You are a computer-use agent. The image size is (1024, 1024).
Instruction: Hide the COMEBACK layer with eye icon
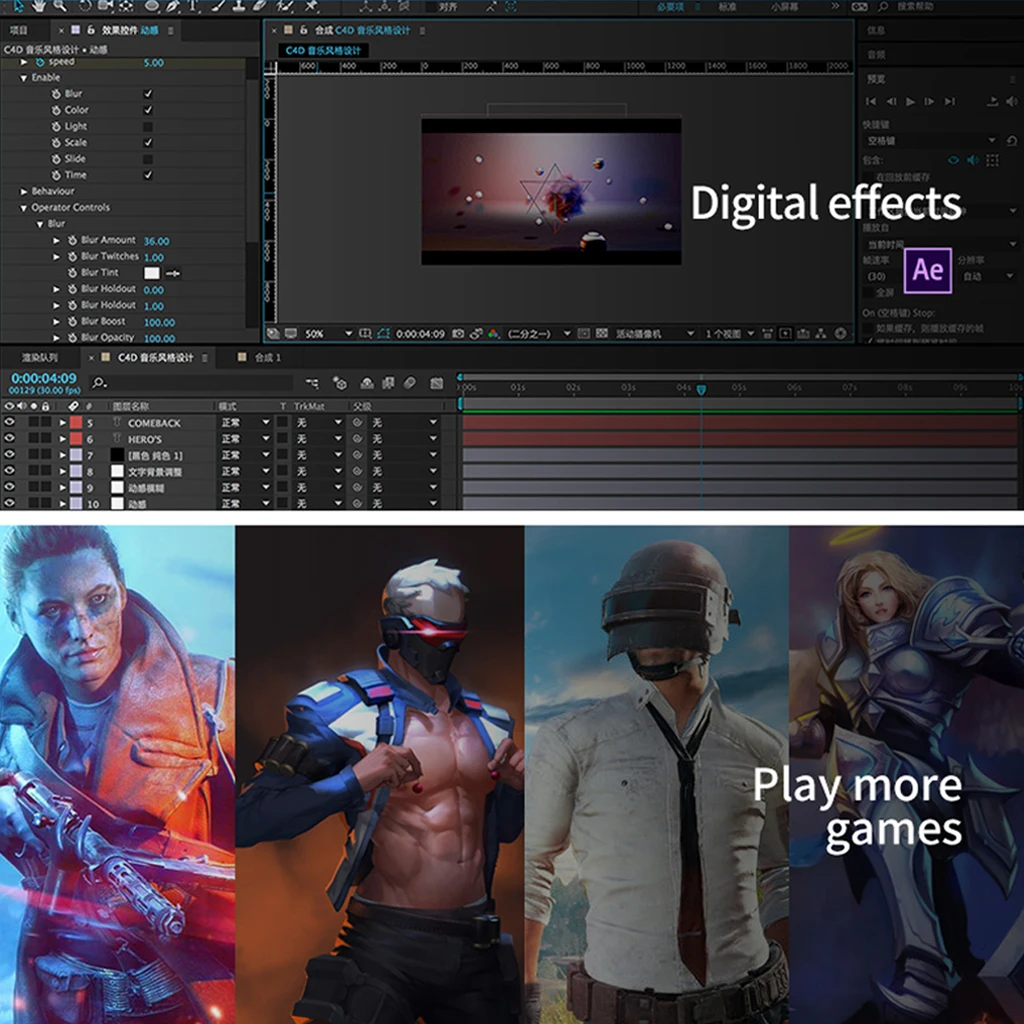click(x=9, y=423)
